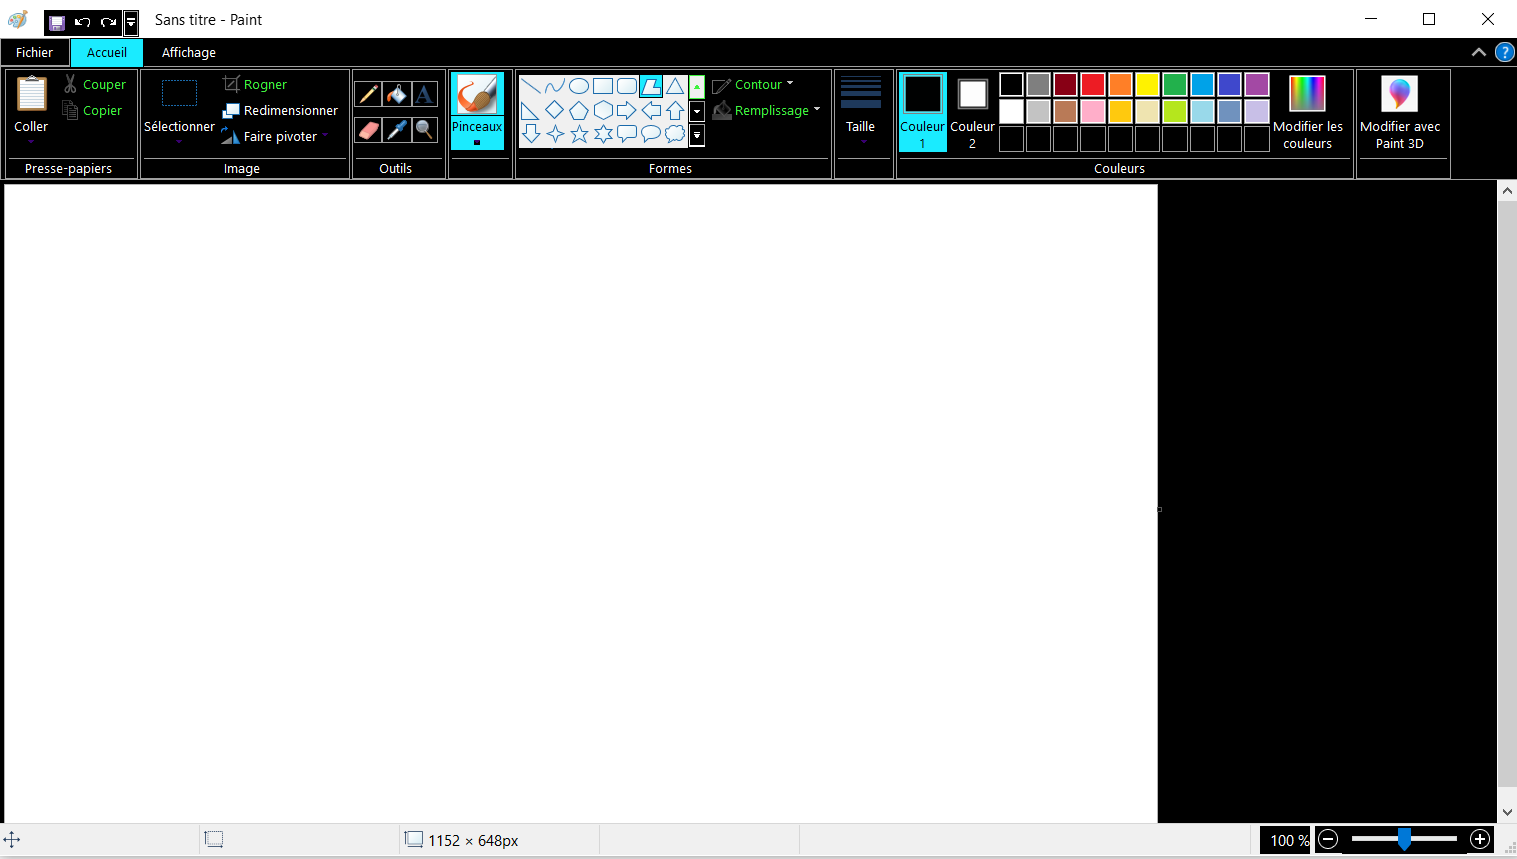Choose the Oval shape
Viewport: 1517px width, 859px height.
pyautogui.click(x=578, y=86)
